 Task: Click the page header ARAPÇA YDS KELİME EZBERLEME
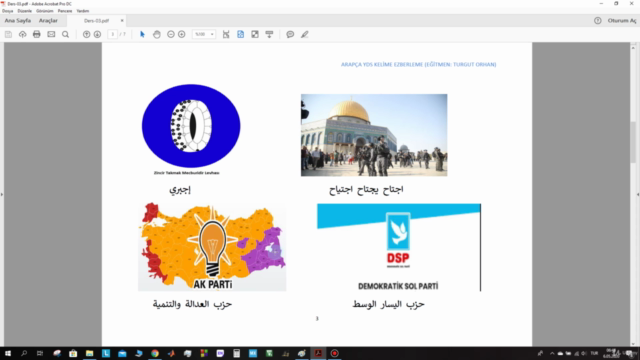[x=418, y=64]
